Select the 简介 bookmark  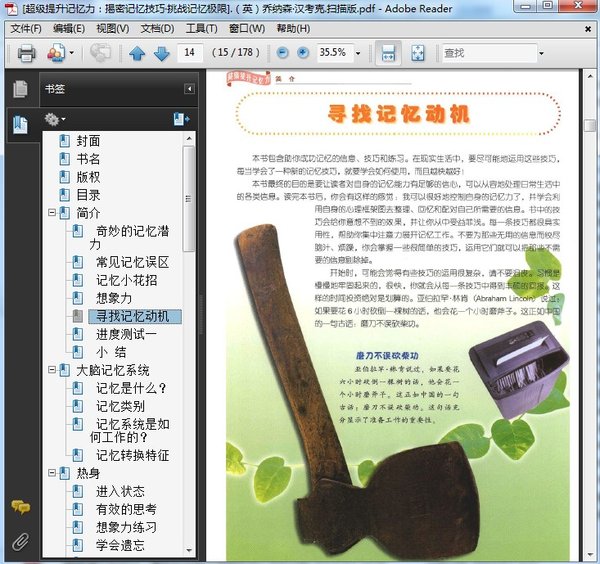coord(88,213)
